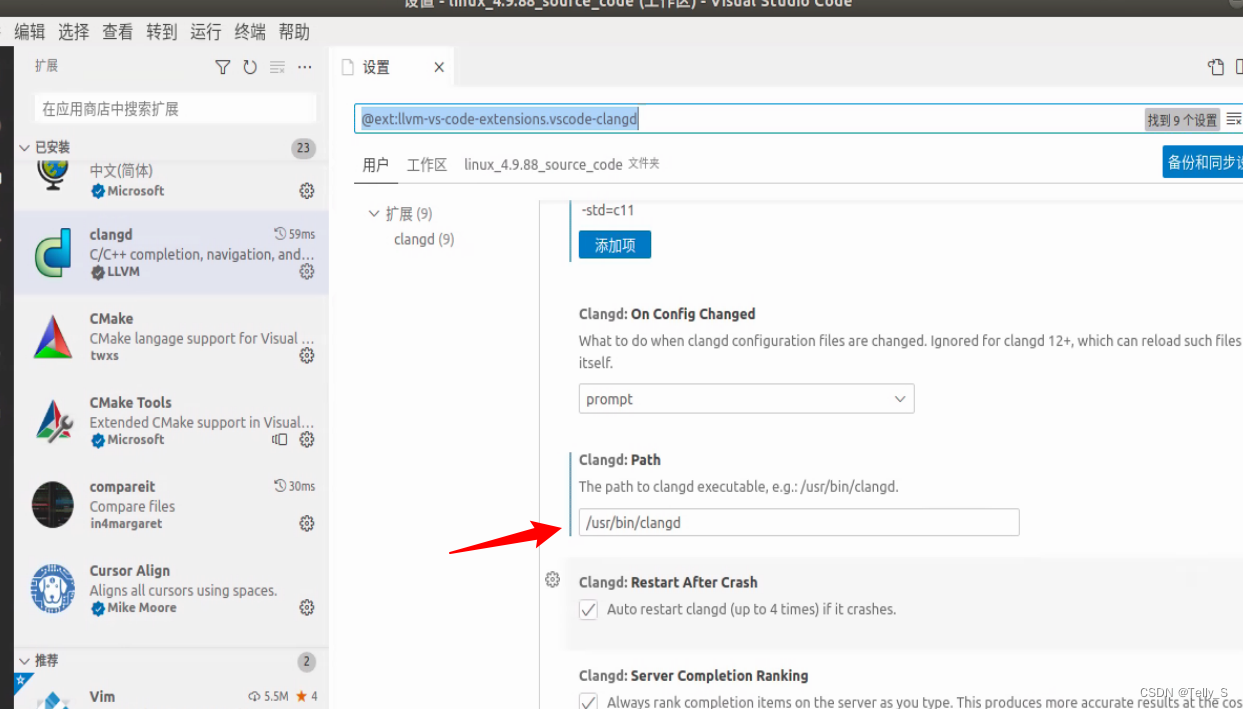Clear the settings search query with the icon
Screen dimensions: 1243x709
click(1232, 118)
